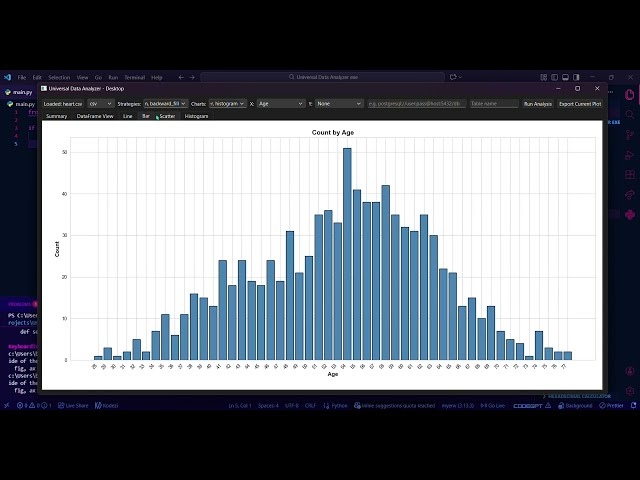Open the View menu in VS Code
This screenshot has width=640, height=480.
(82, 77)
